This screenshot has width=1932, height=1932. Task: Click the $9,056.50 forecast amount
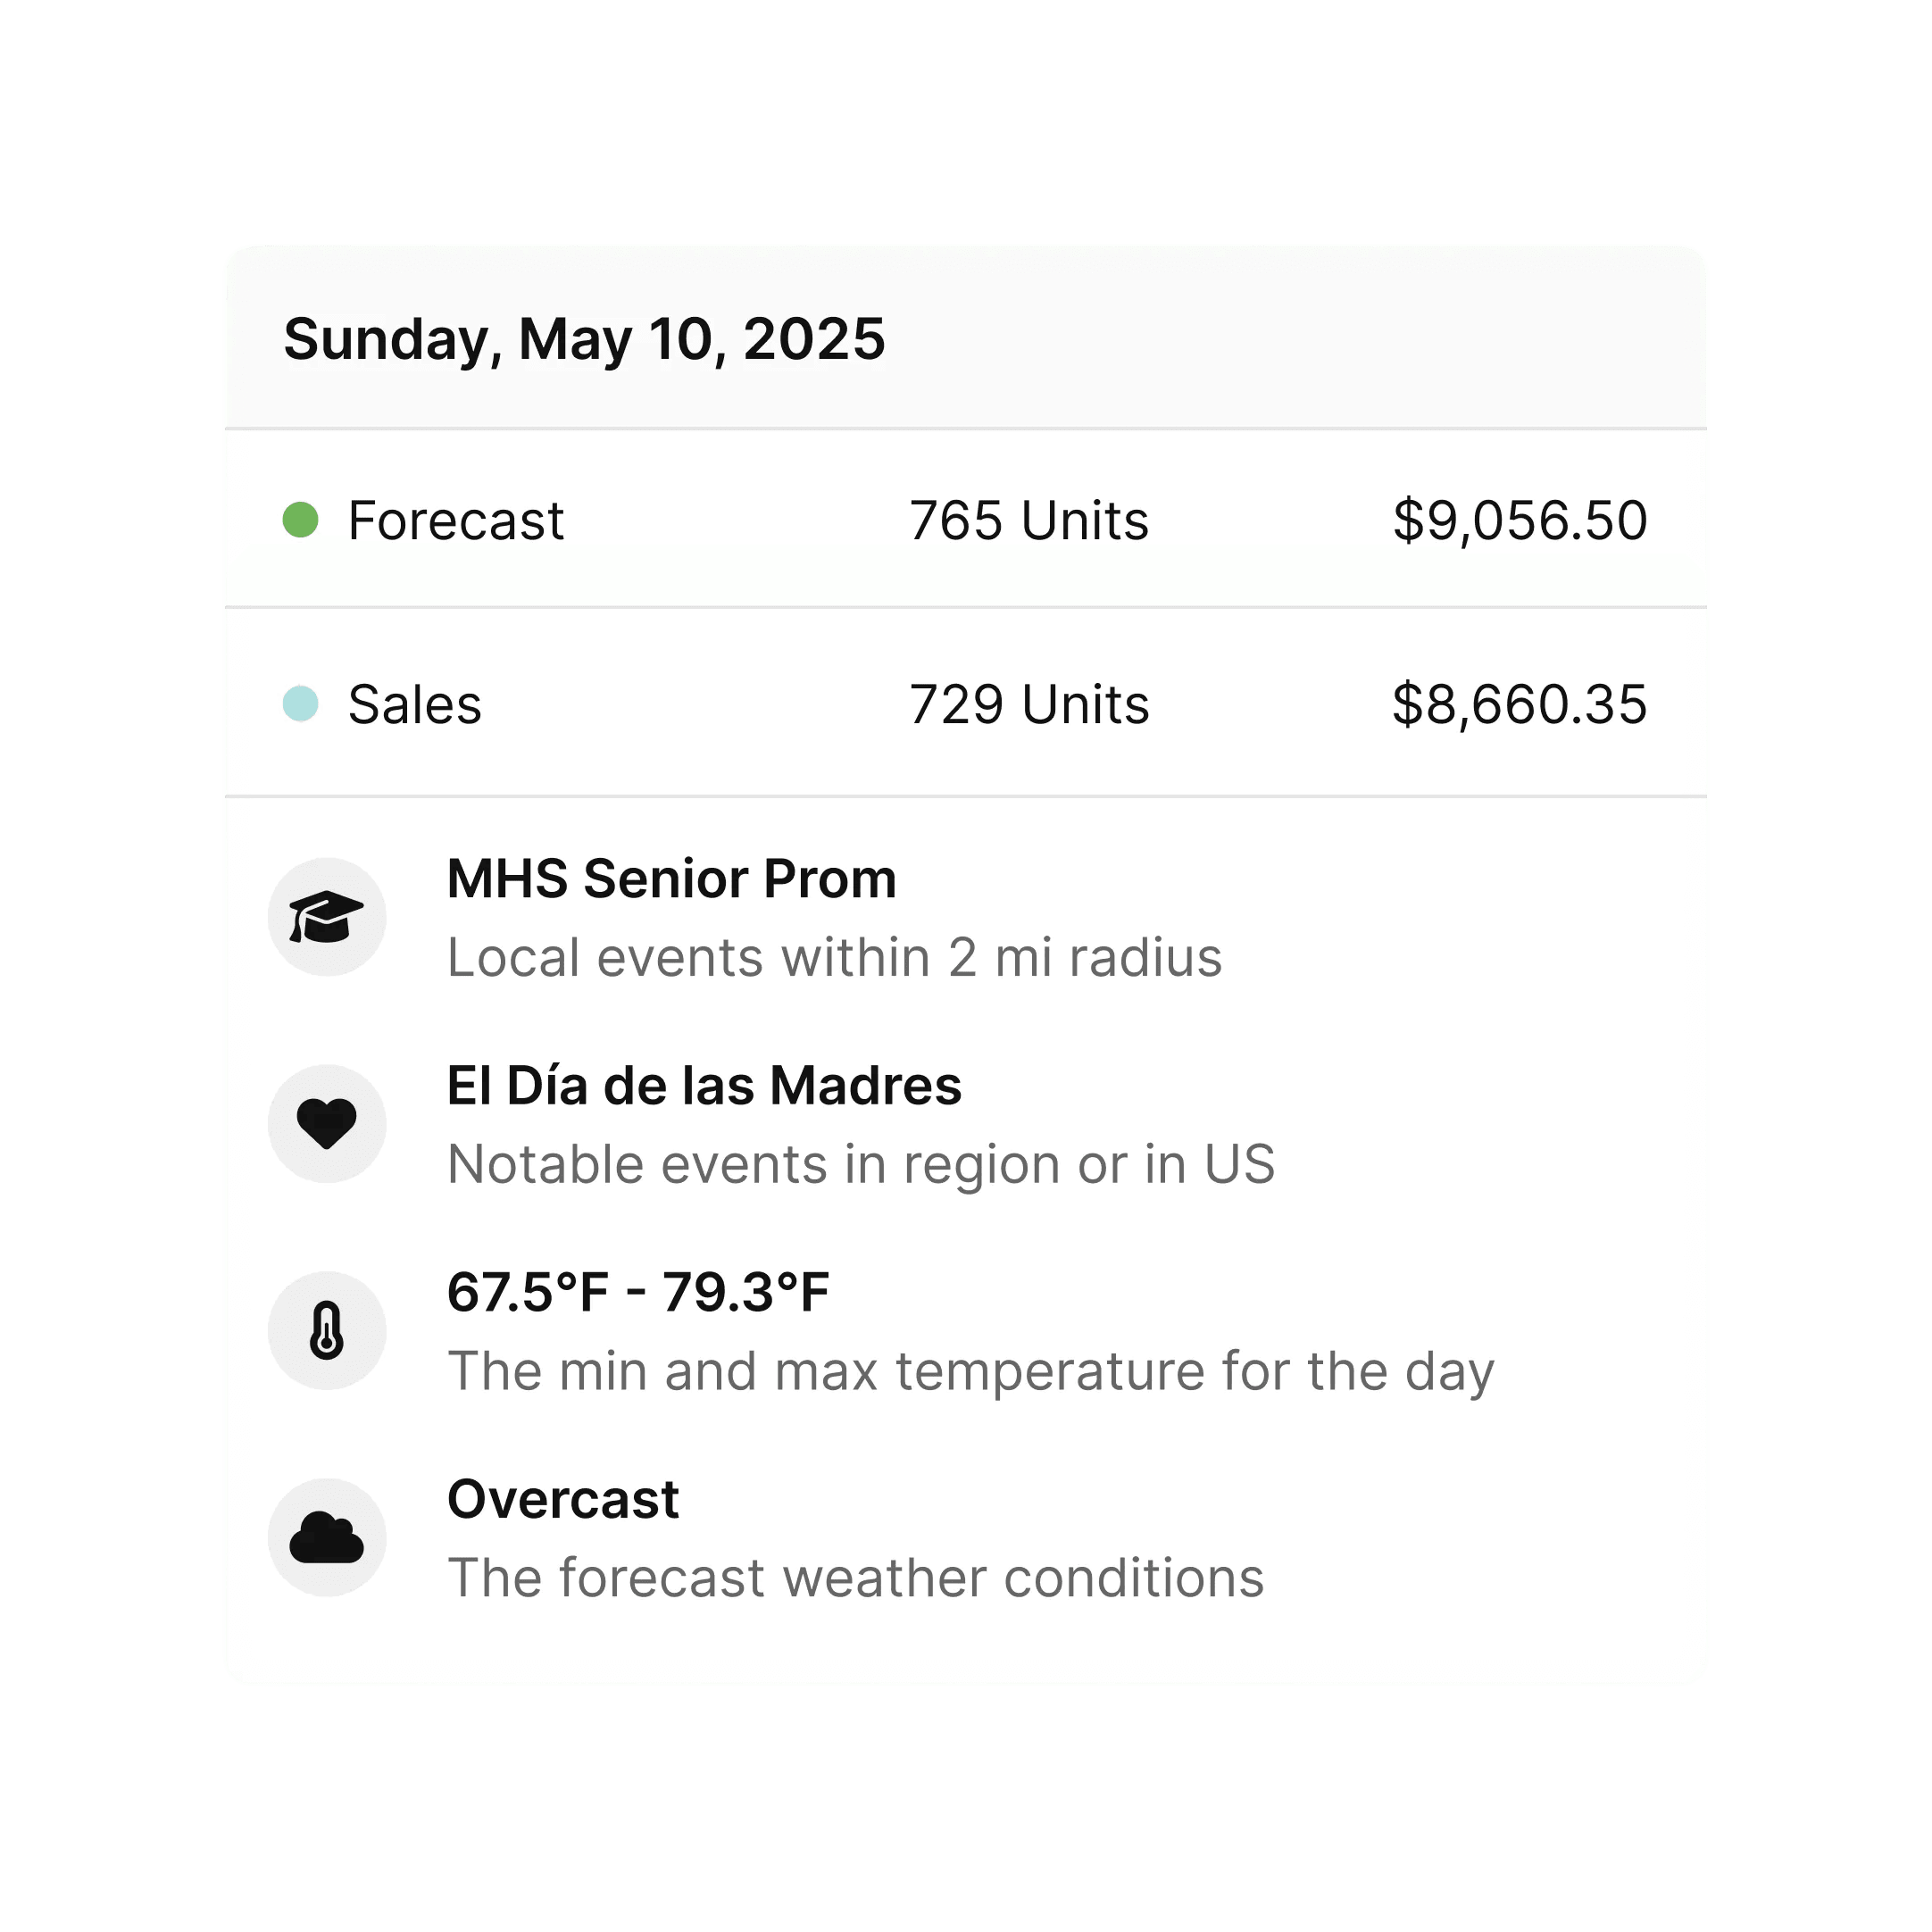click(1520, 521)
